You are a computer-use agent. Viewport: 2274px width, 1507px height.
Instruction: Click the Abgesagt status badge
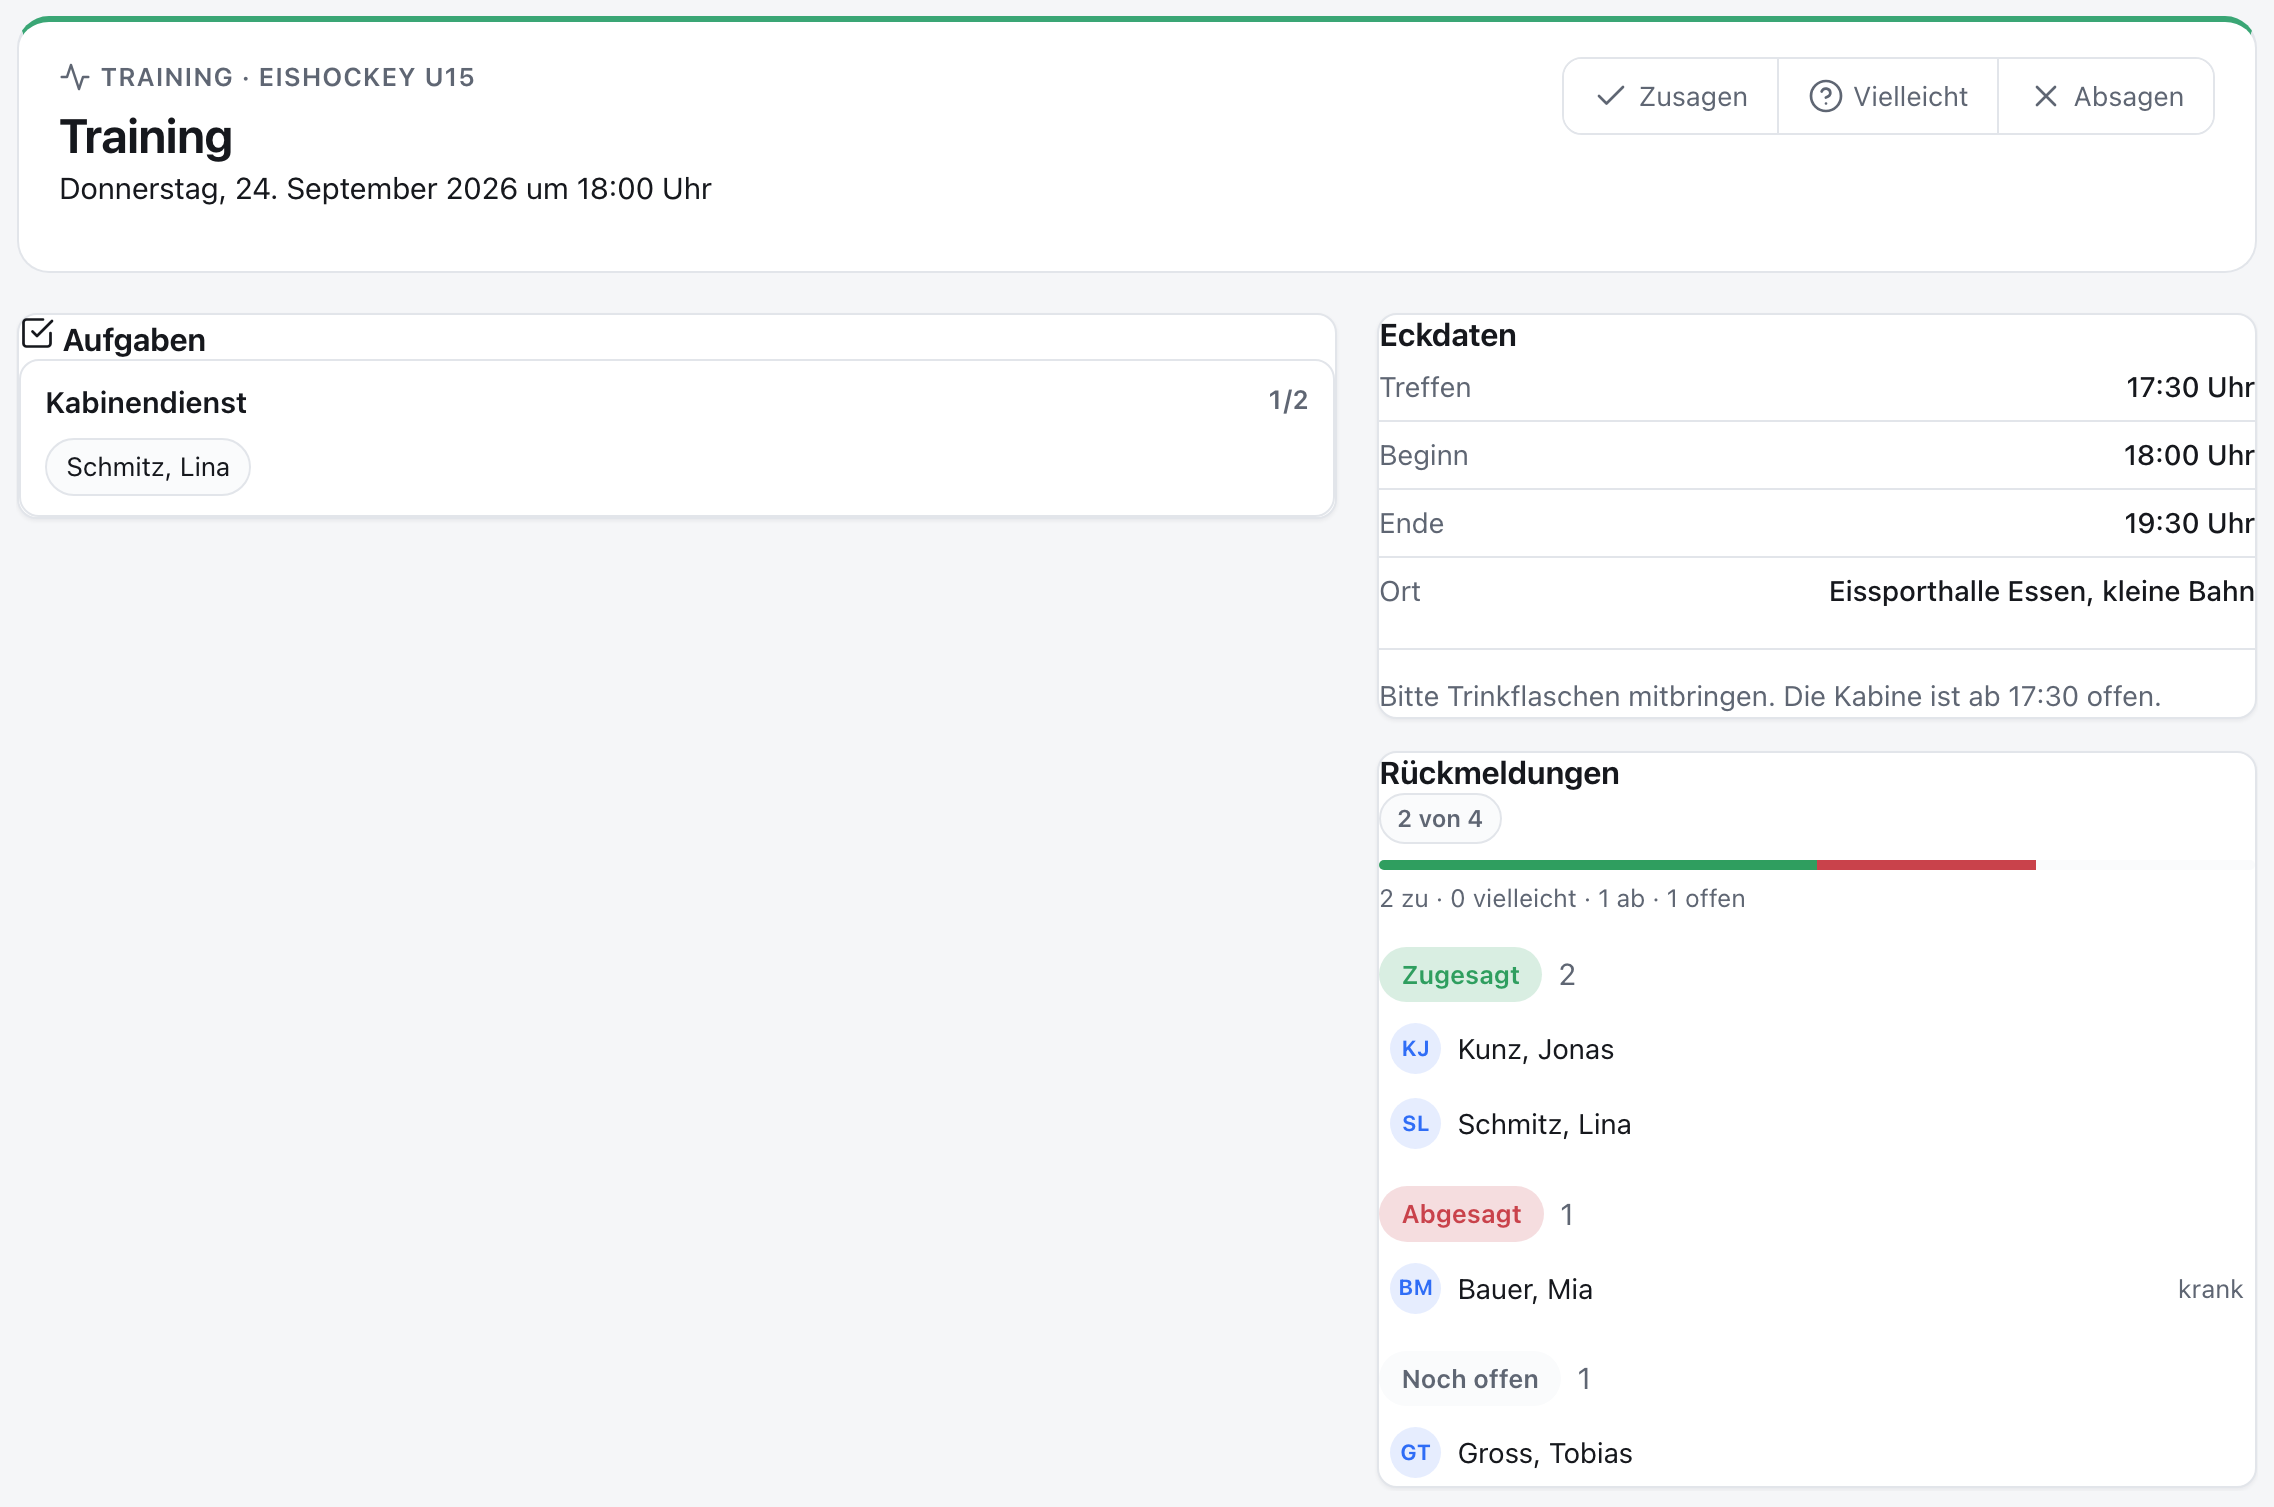1461,1214
